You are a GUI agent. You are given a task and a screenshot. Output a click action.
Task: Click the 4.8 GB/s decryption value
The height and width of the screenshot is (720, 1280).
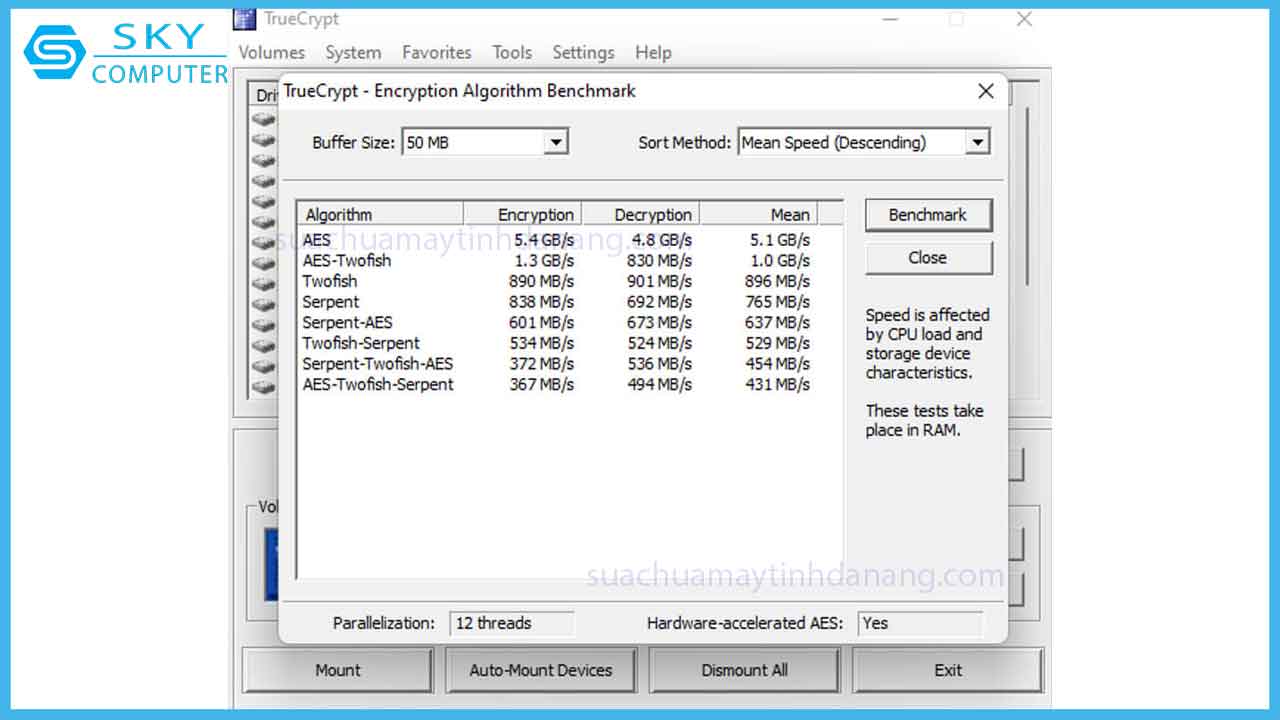(x=662, y=240)
